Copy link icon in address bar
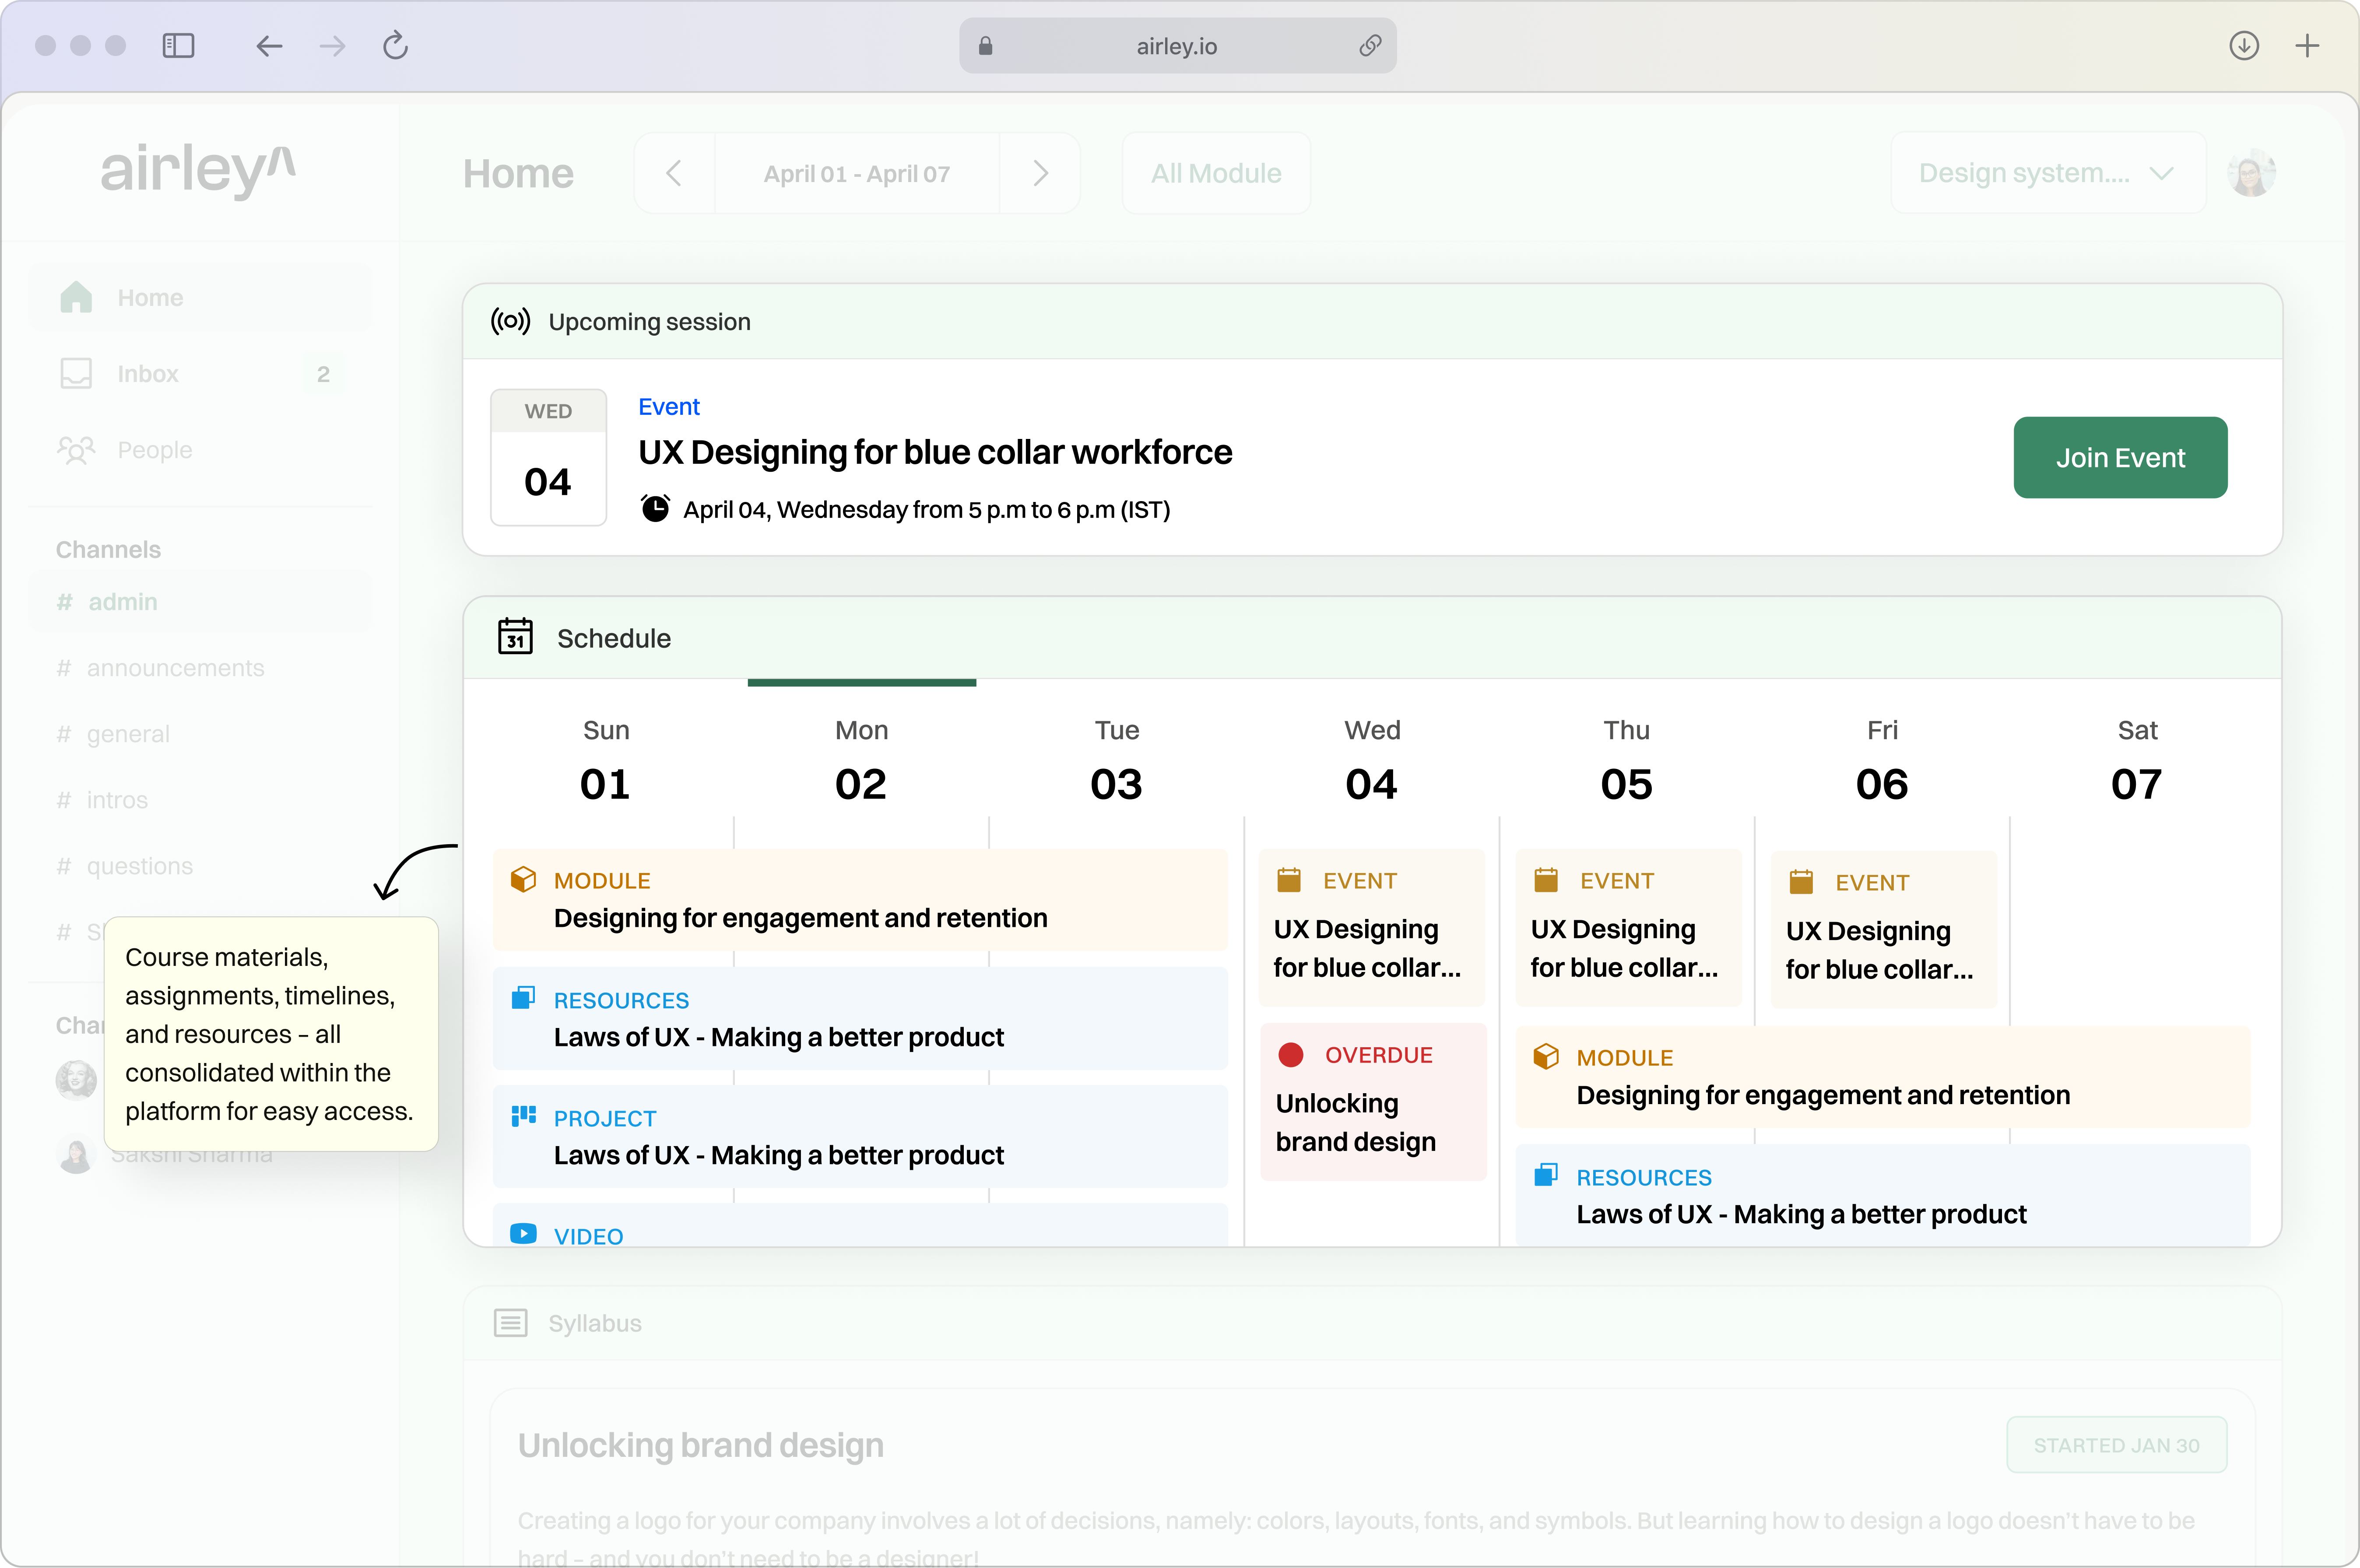2360x1568 pixels. pos(1370,46)
